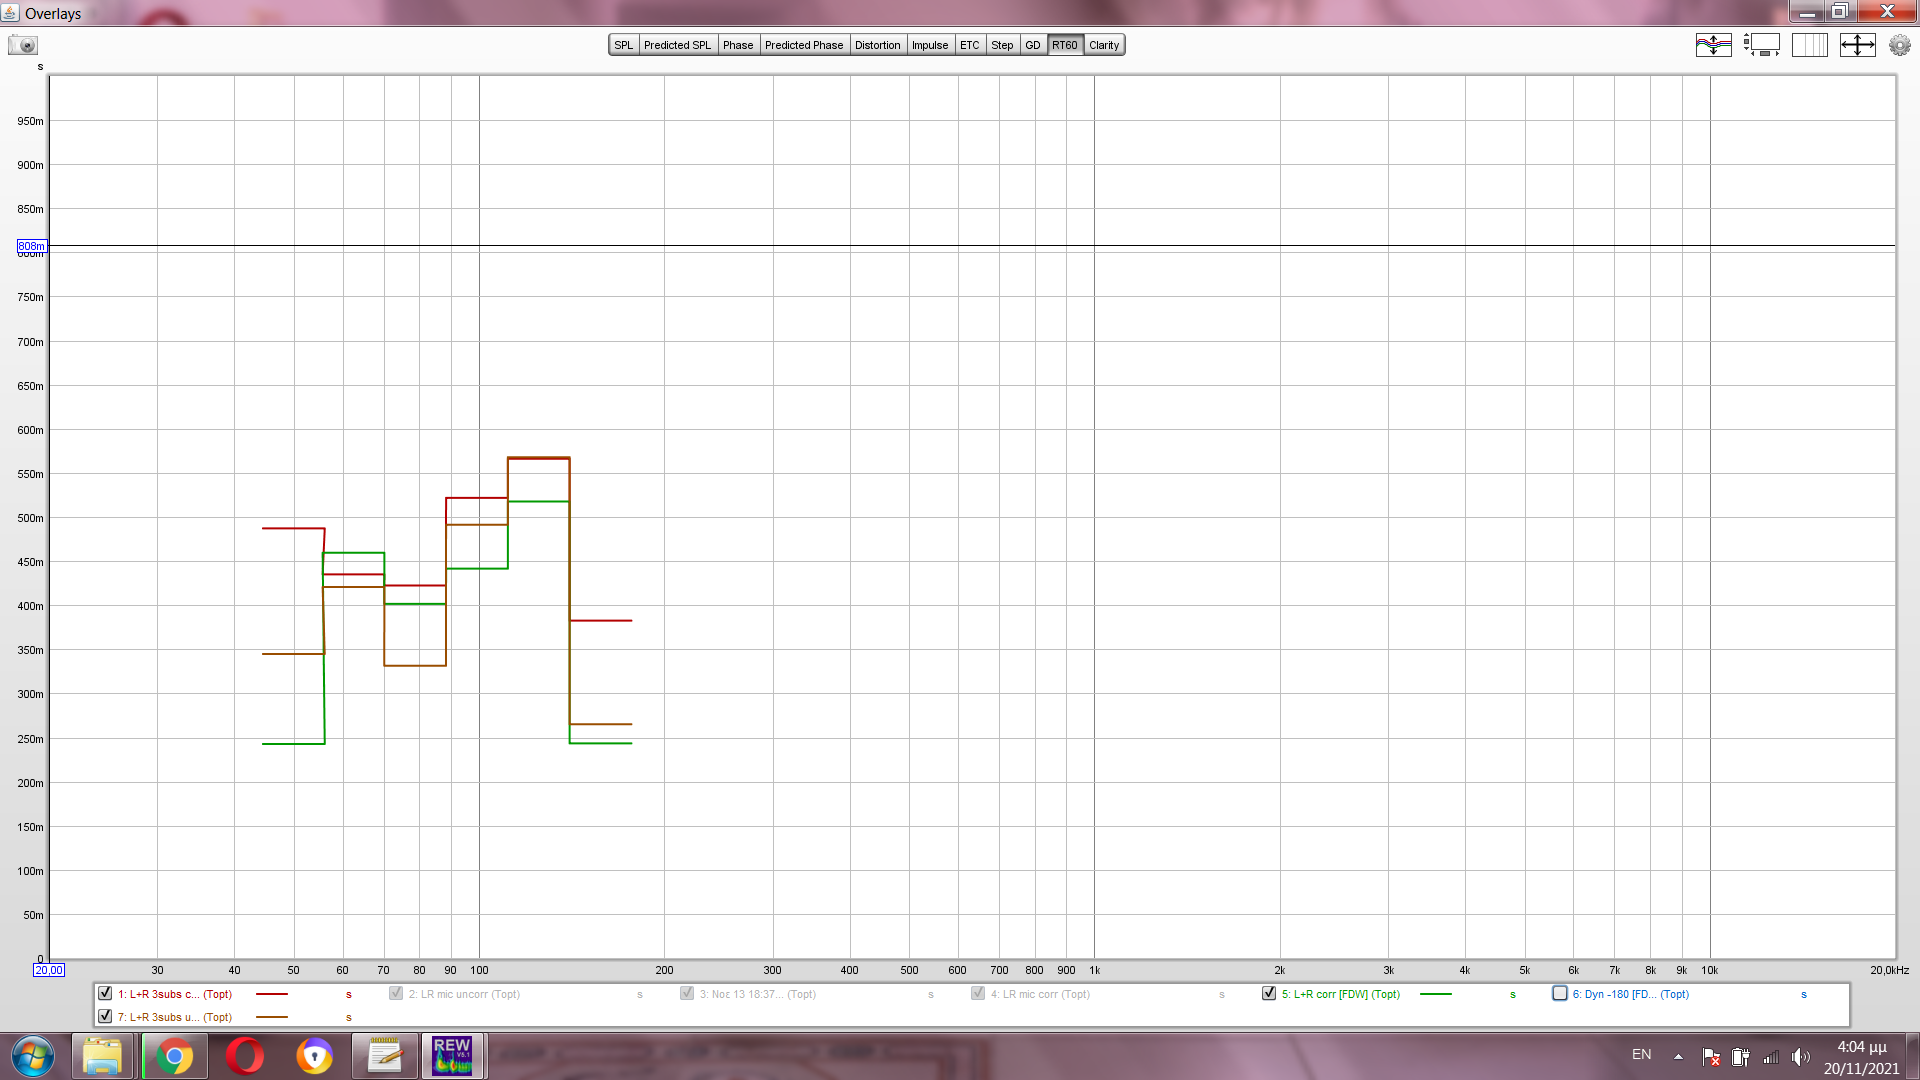Click the separate traces icon
Viewport: 1920px width, 1080px height.
click(1713, 45)
